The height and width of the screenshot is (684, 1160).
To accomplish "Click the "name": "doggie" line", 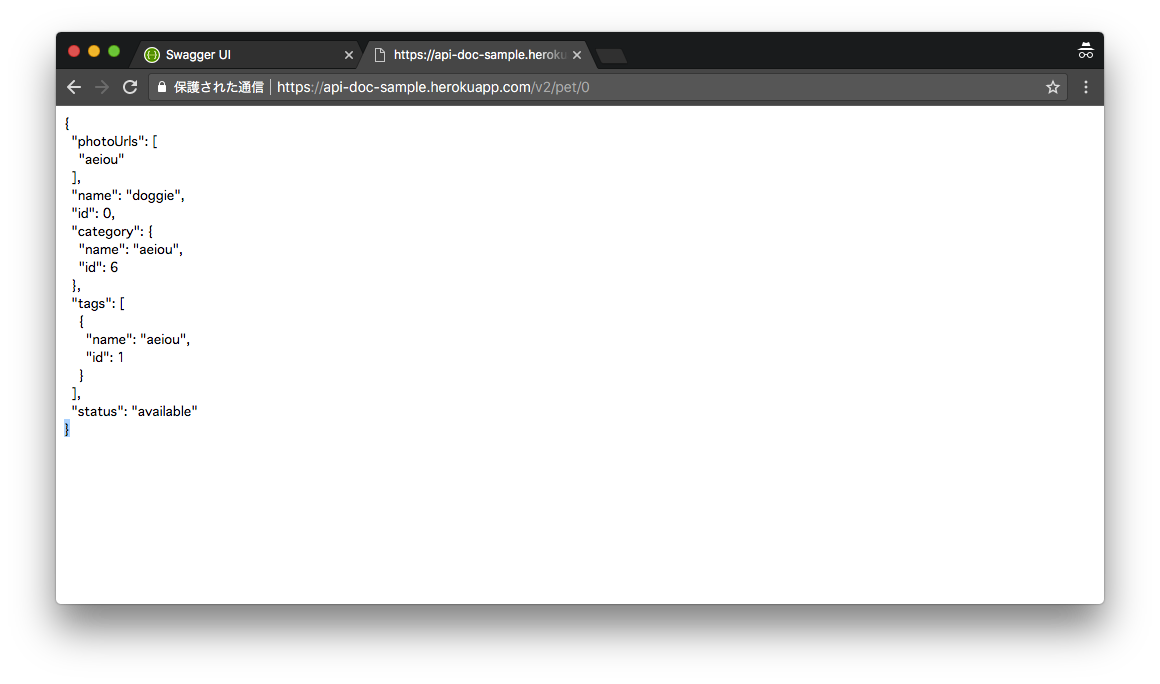I will [x=128, y=195].
